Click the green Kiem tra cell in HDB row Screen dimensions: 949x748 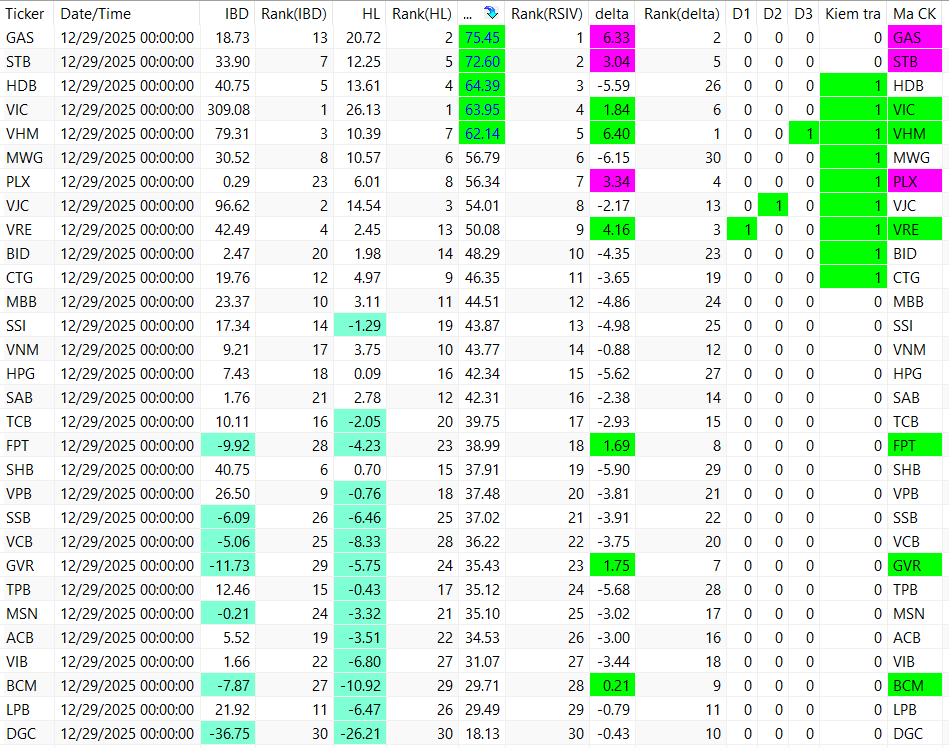853,85
